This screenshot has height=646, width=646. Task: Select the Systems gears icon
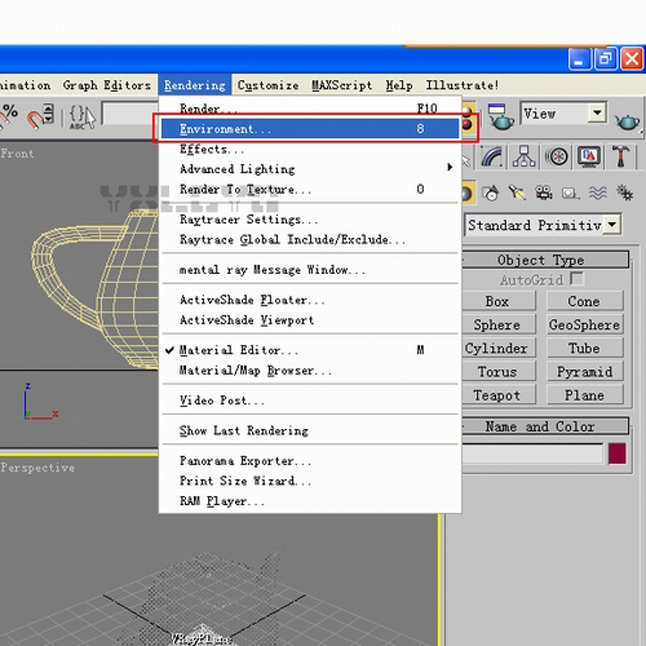(624, 193)
